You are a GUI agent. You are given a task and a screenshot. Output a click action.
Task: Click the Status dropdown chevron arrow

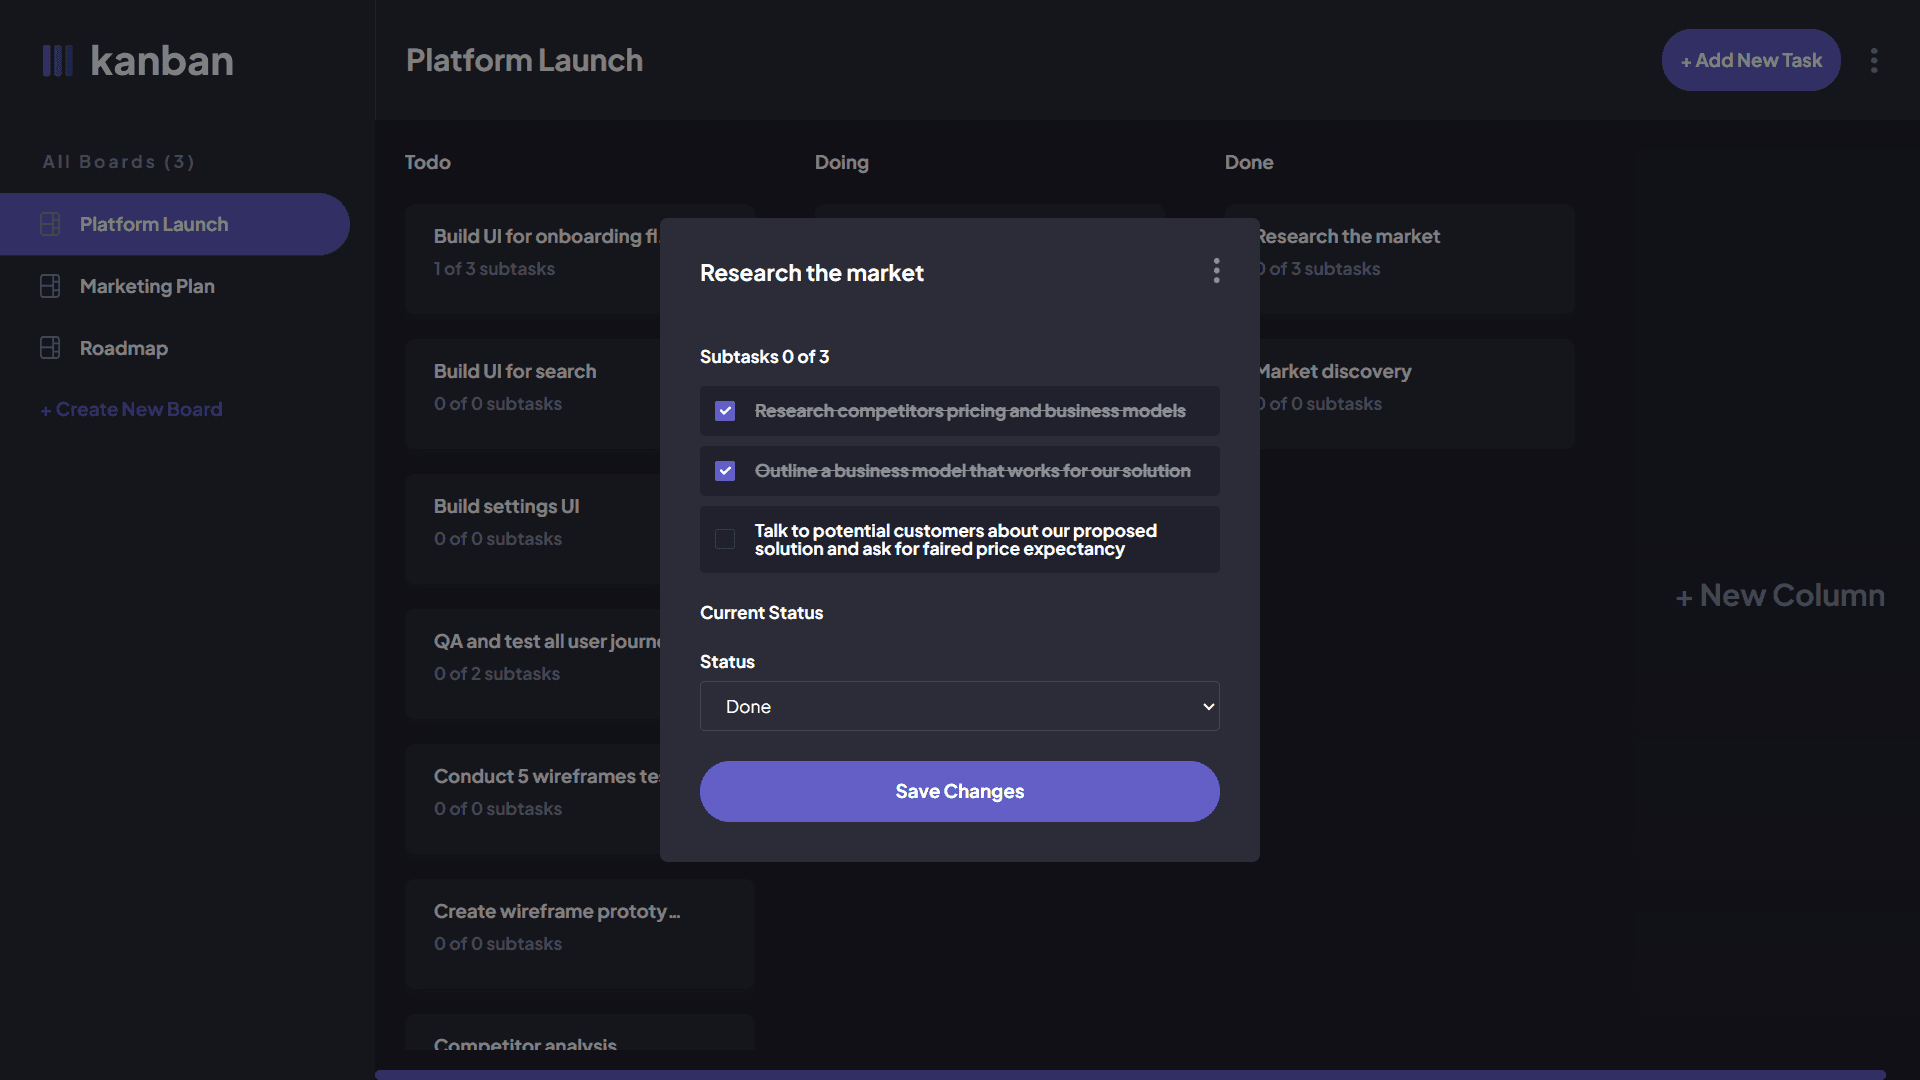point(1208,706)
